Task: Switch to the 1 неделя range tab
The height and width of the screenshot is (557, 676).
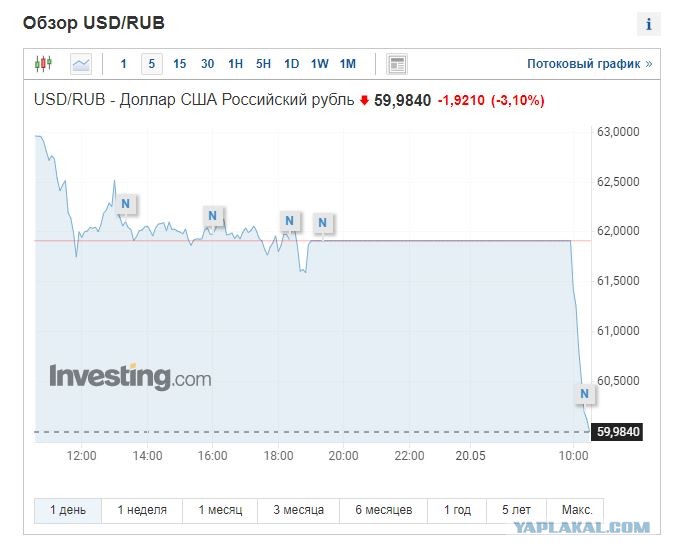Action: point(142,510)
